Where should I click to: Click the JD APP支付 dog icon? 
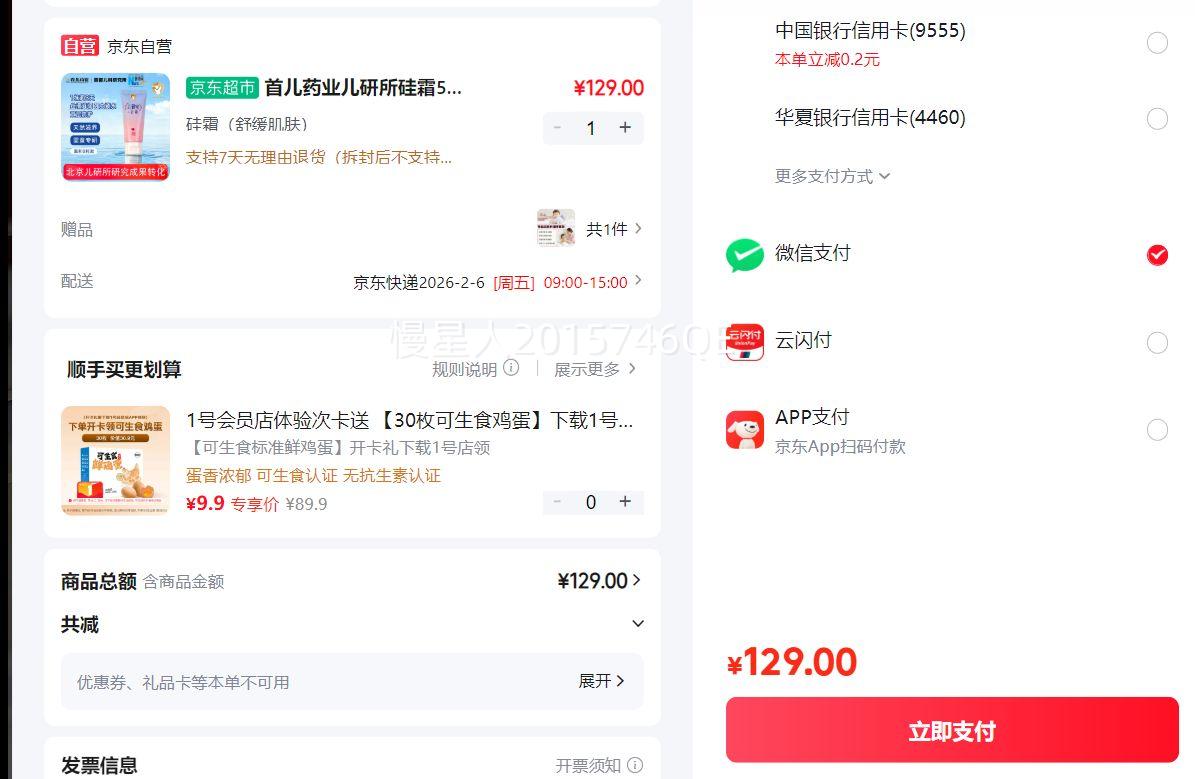click(x=744, y=430)
